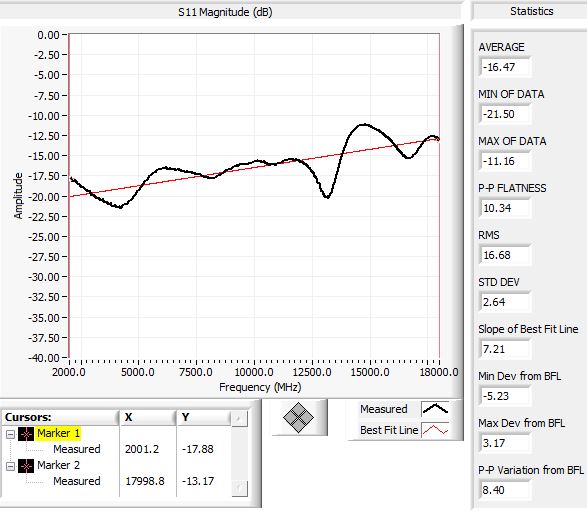
Task: Collapse the Marker 2 tree node
Action: click(10, 466)
